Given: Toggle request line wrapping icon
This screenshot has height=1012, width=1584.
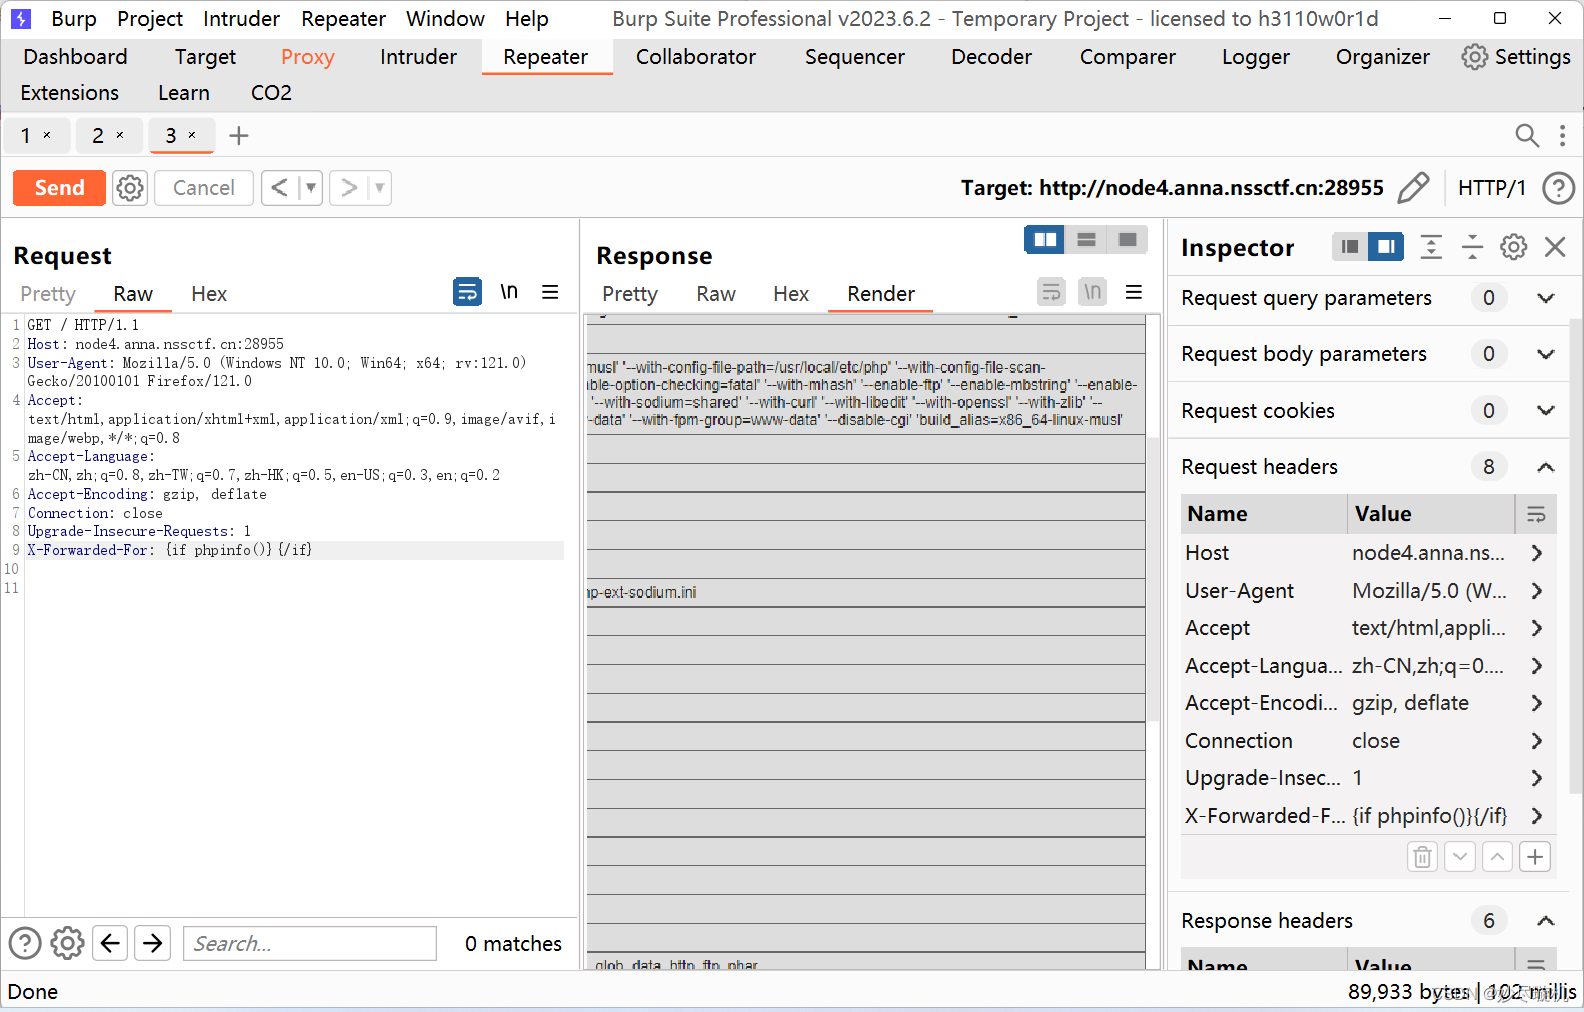Looking at the screenshot, I should pyautogui.click(x=467, y=292).
